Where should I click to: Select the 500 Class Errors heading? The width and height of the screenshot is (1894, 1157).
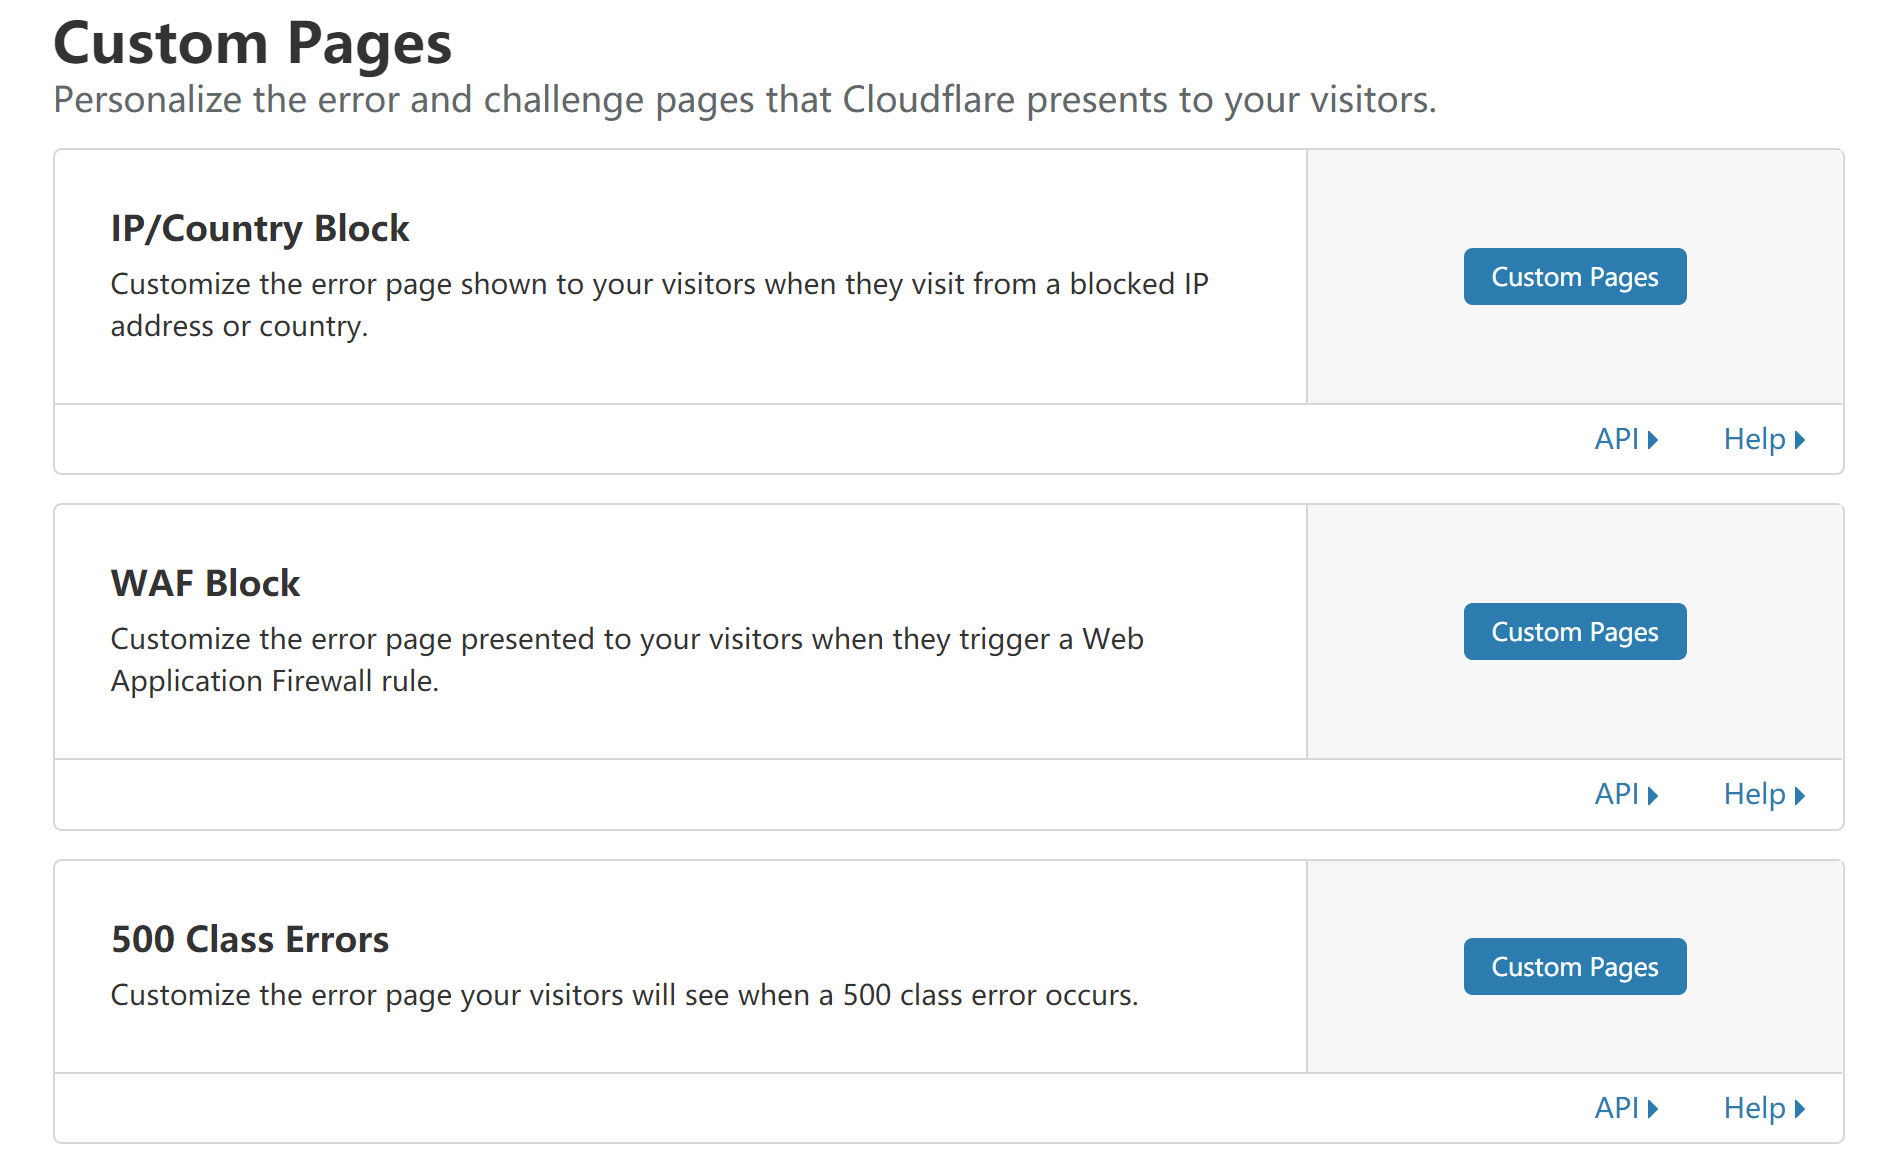(x=250, y=940)
